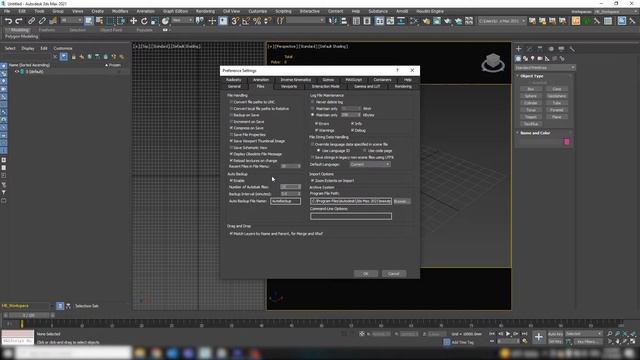Click the Redo arrow icon

pyautogui.click(x=18, y=21)
